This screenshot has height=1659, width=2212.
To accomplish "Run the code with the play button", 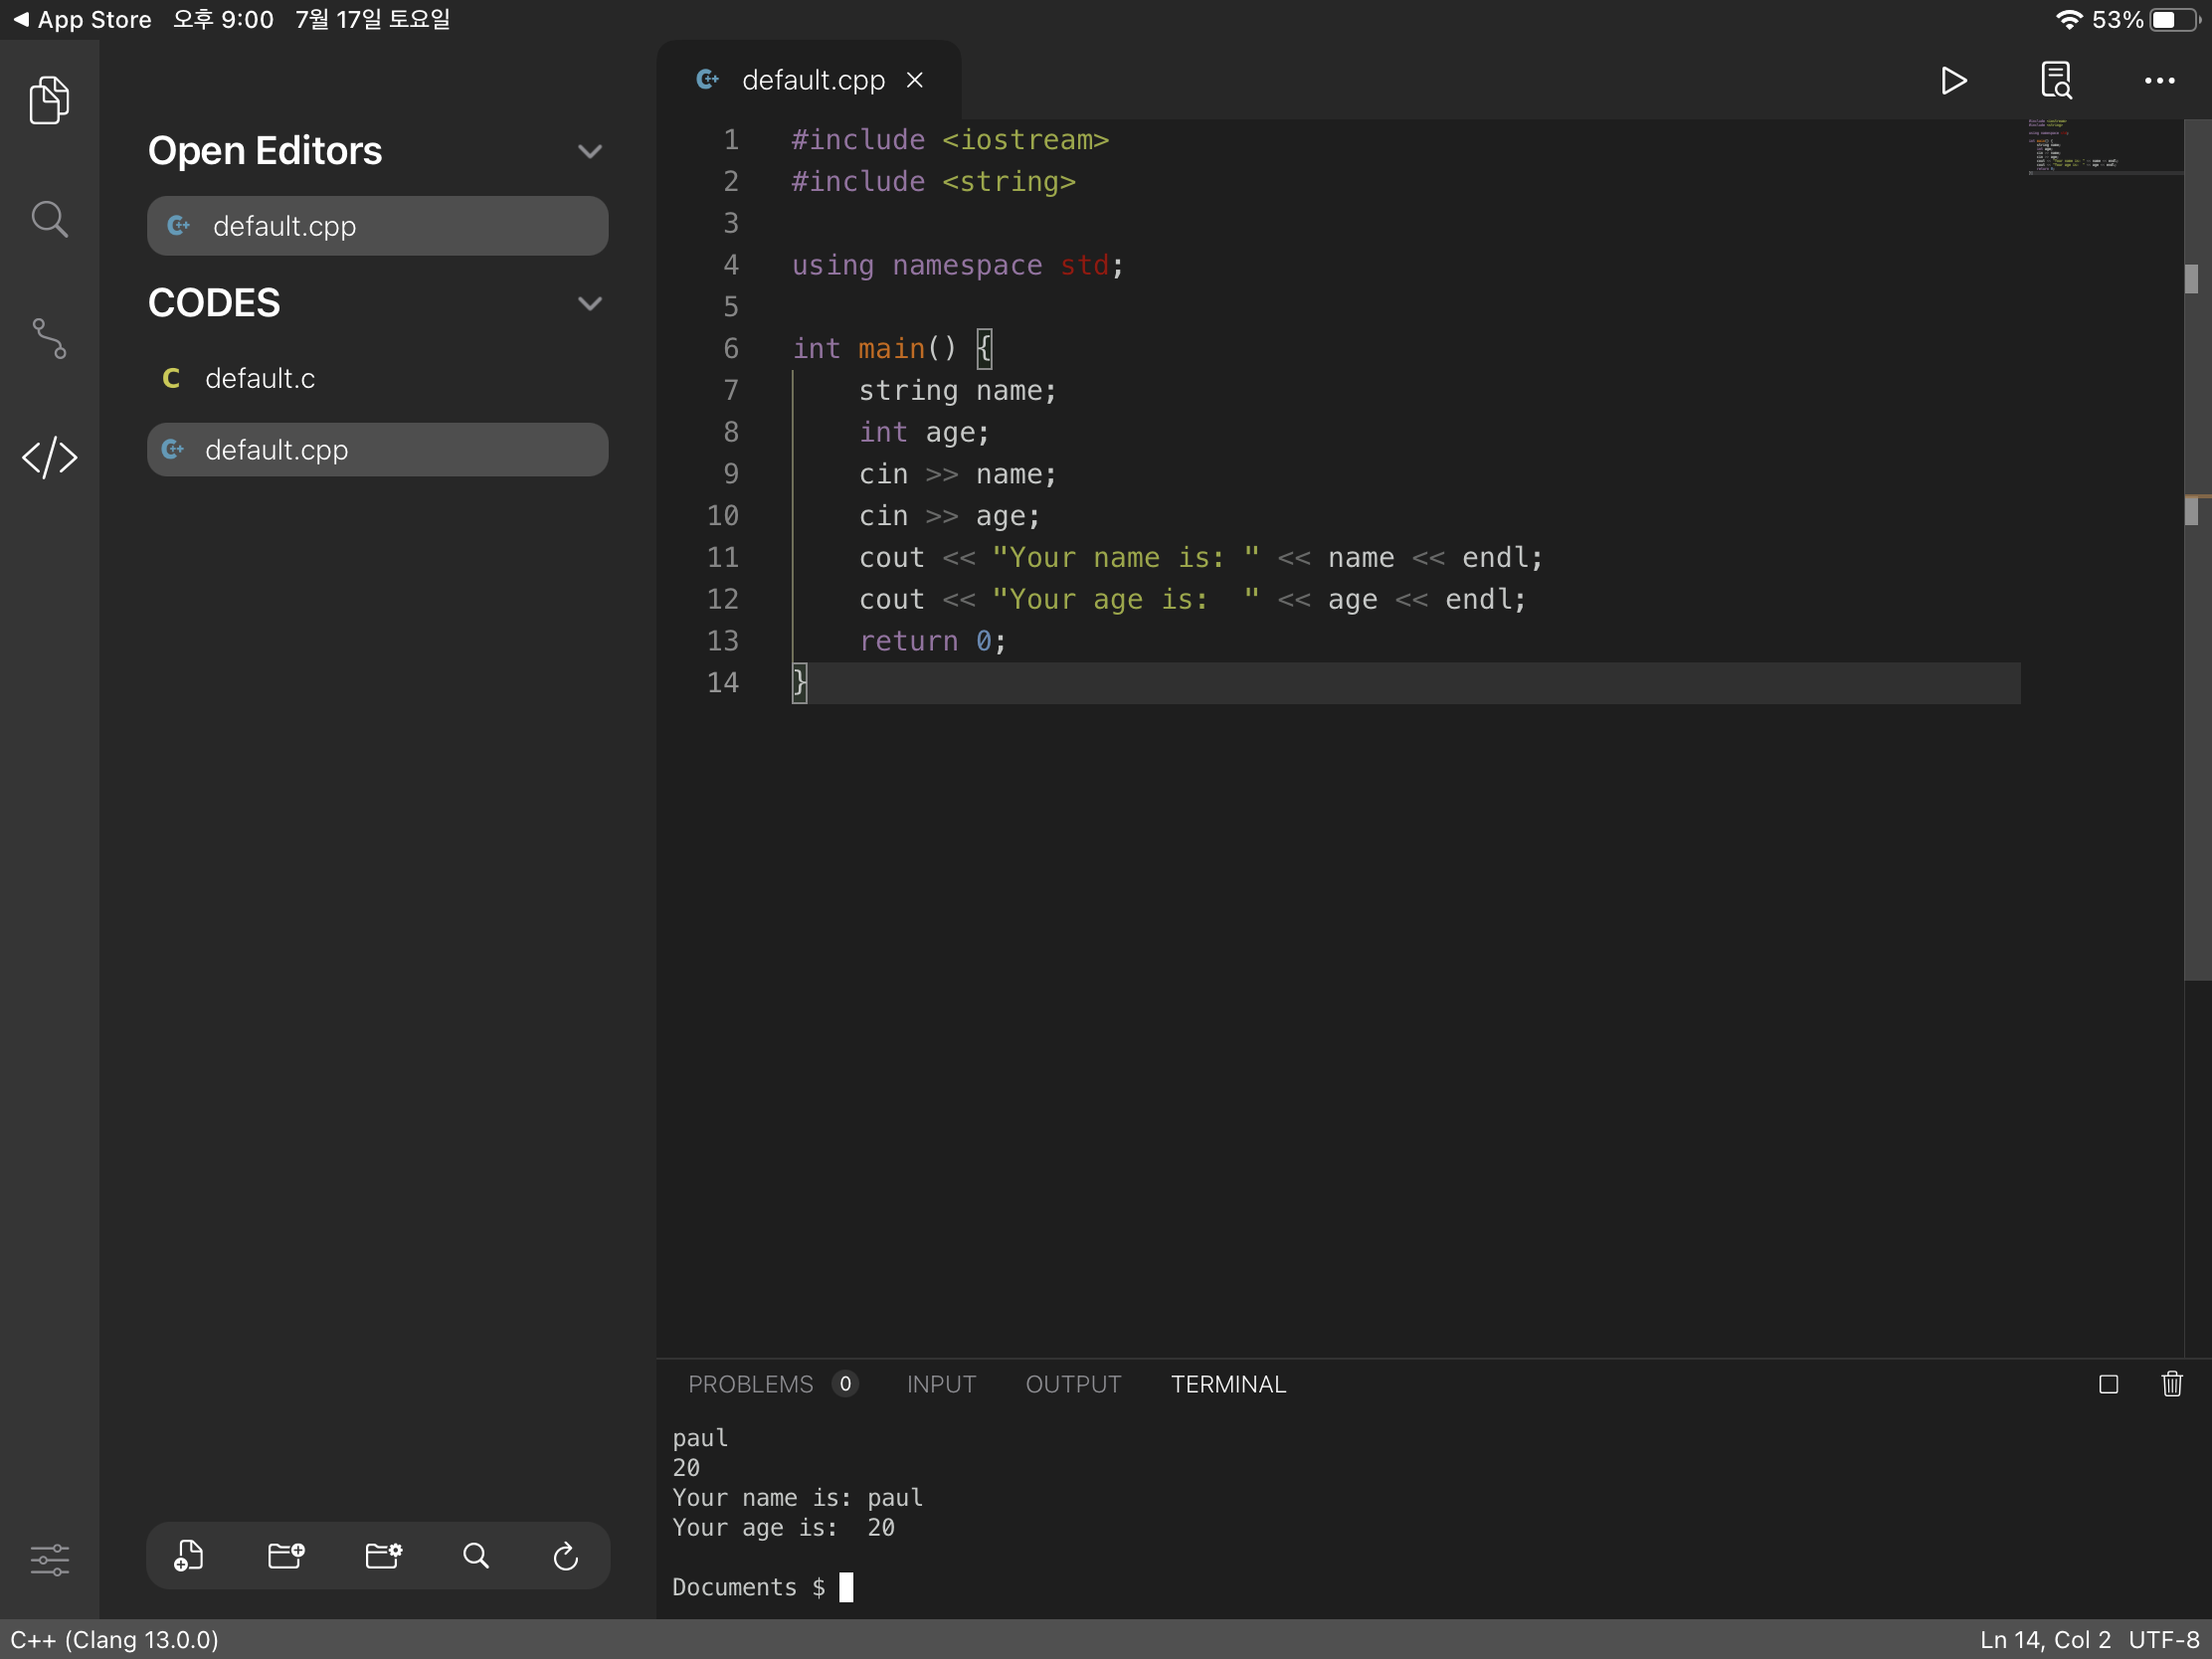I will 1952,81.
